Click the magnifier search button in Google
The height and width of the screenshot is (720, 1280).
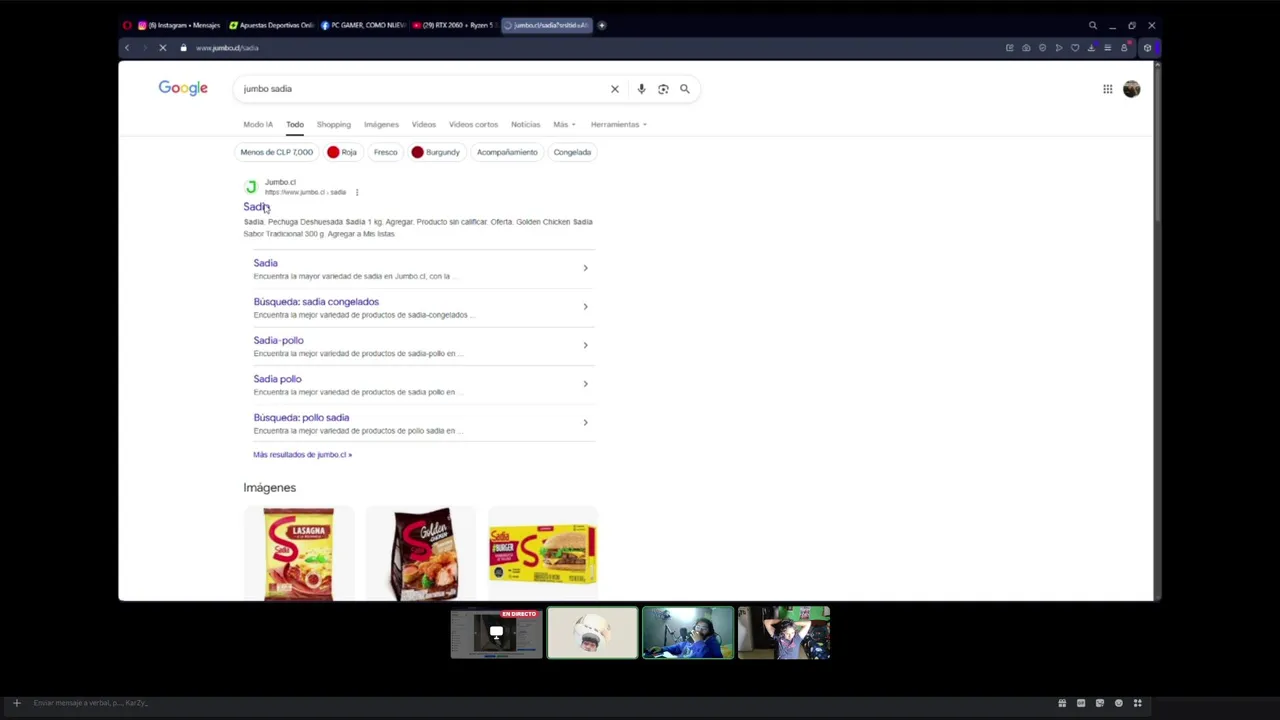[x=685, y=89]
